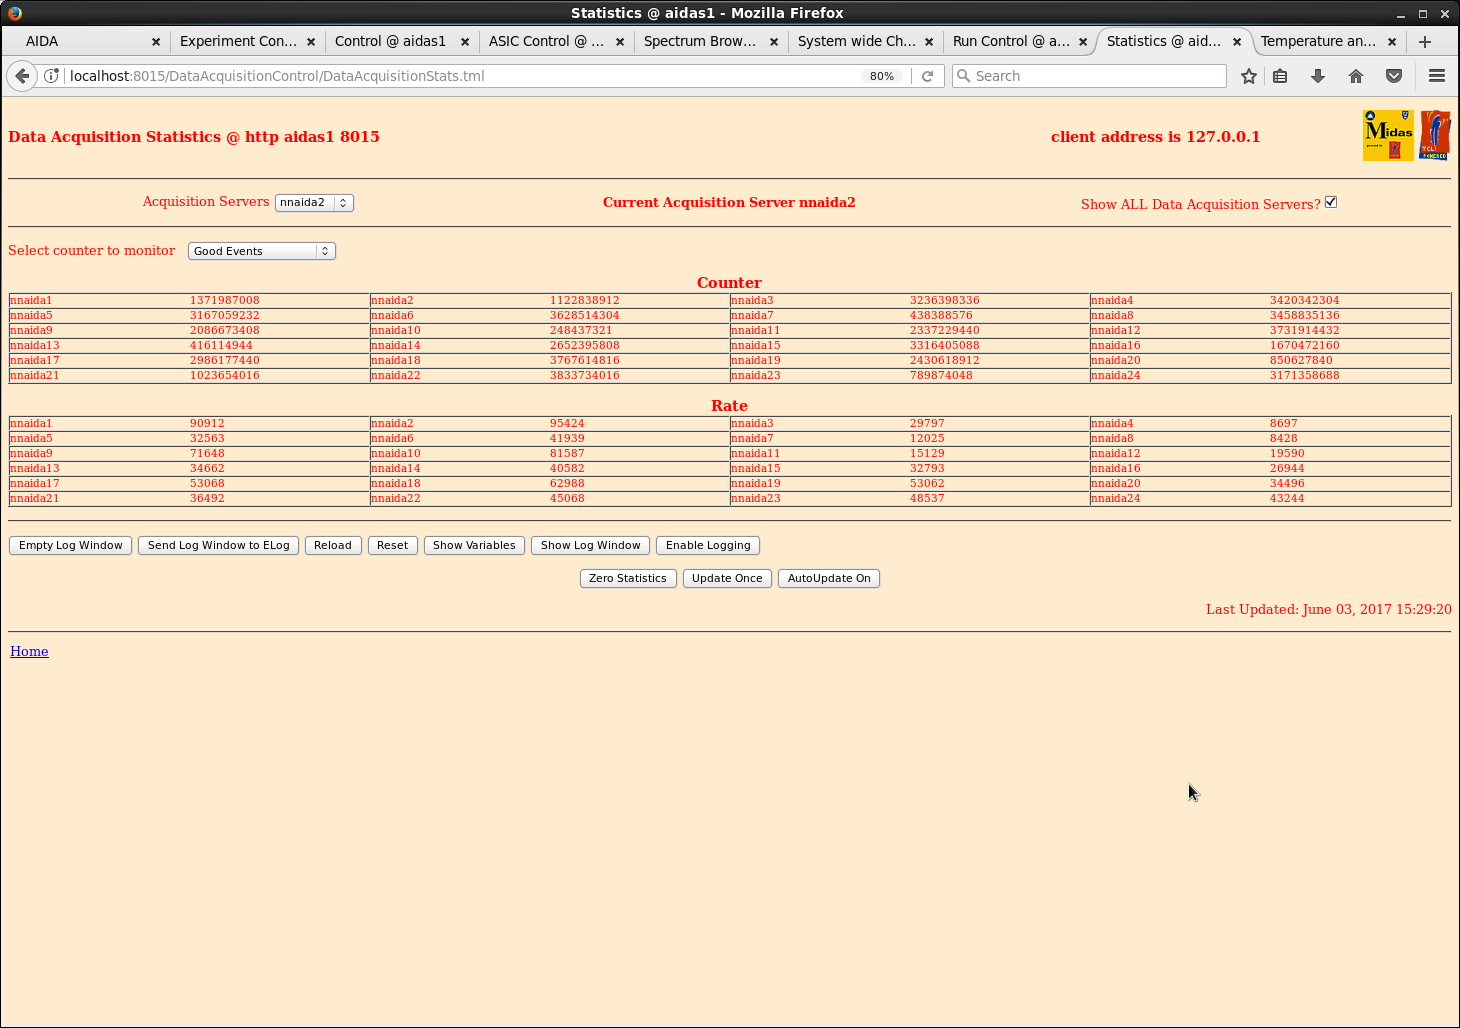Close the ASIC Control tab
Screen dimensions: 1460x1028
tap(620, 42)
